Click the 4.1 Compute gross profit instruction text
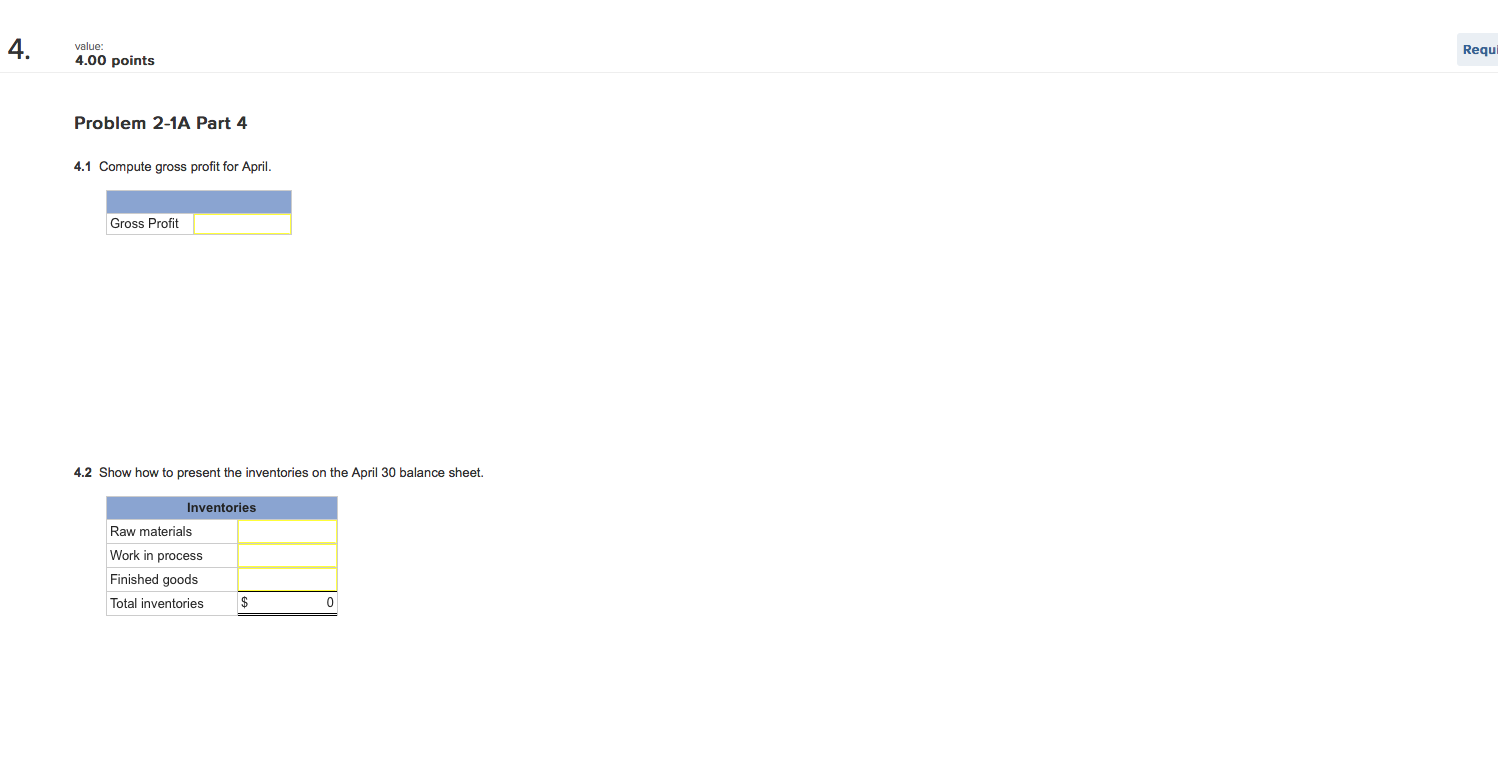 [x=173, y=166]
